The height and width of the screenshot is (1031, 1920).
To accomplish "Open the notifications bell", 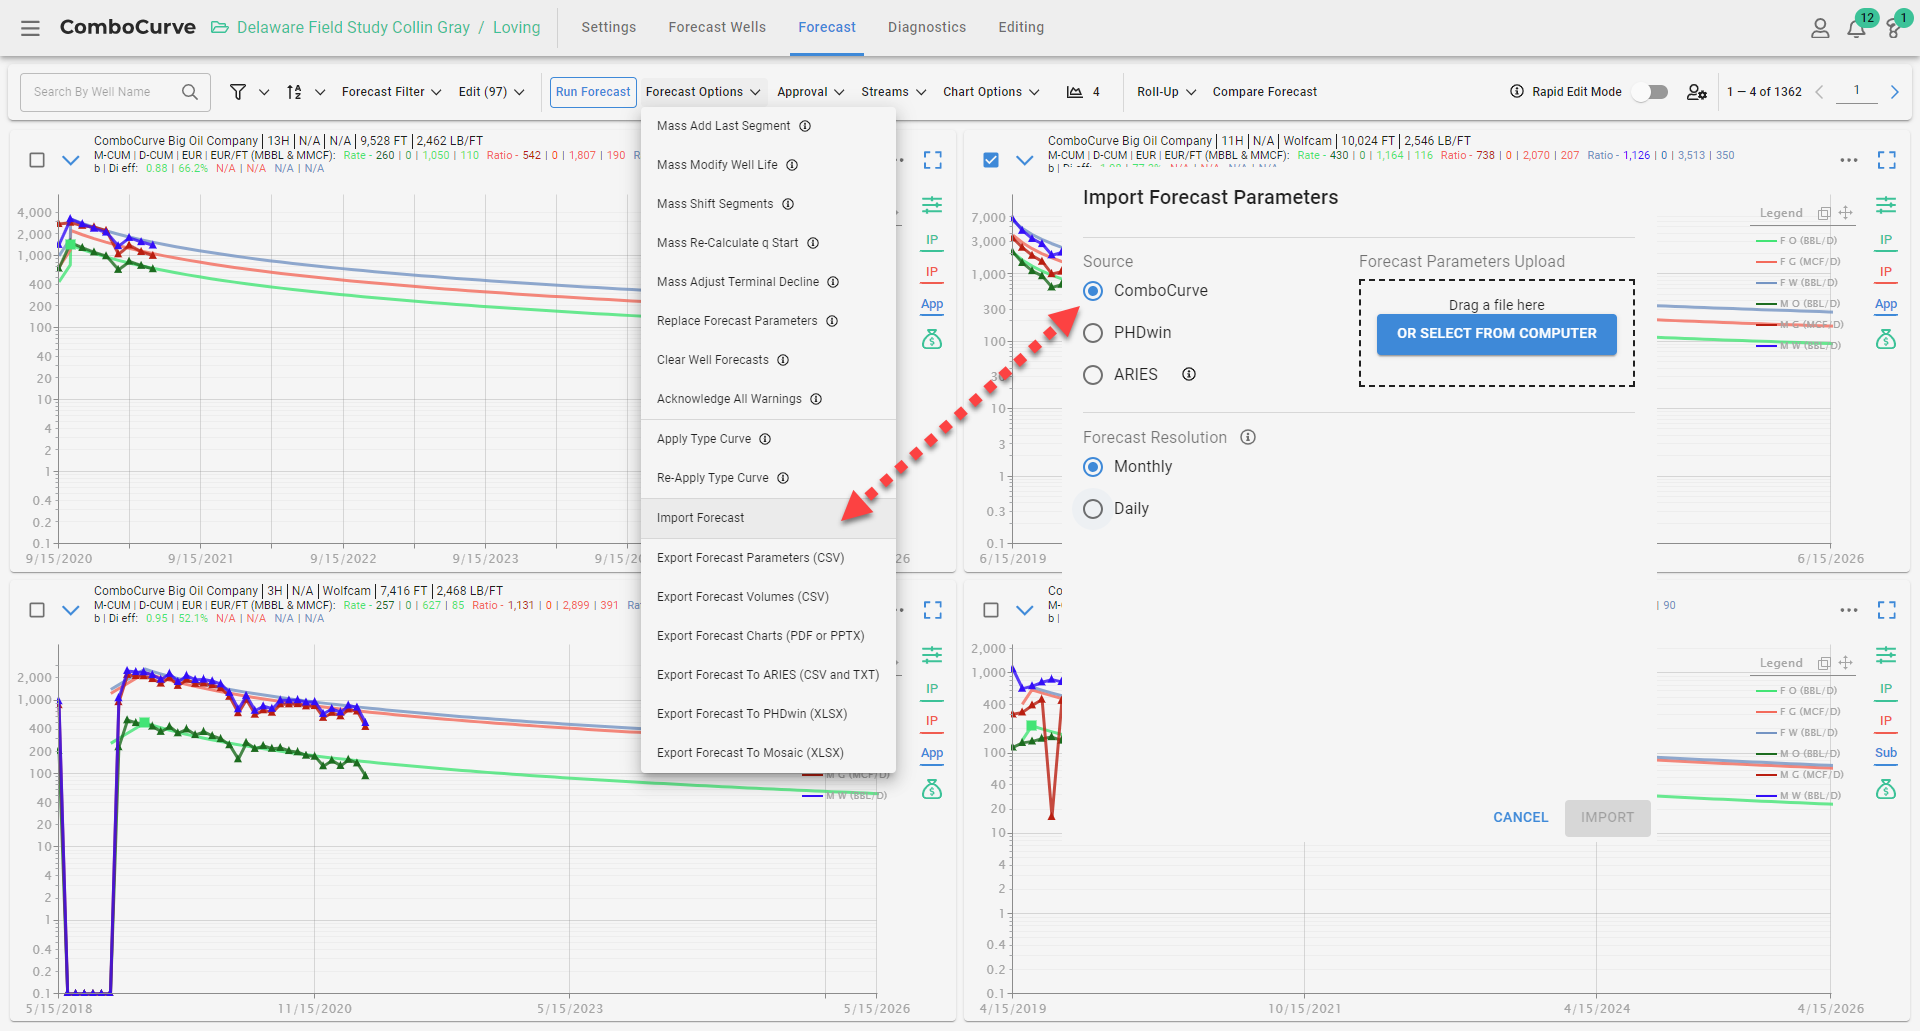I will point(1856,28).
